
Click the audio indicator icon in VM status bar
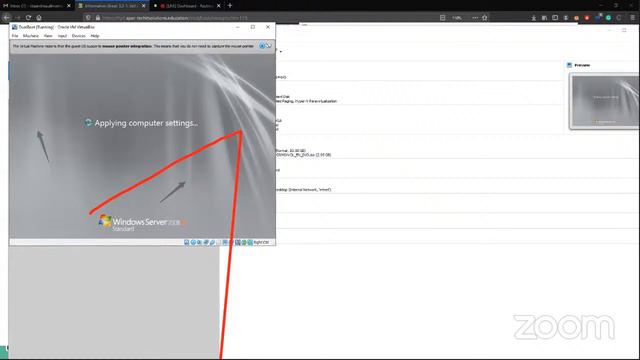pyautogui.click(x=200, y=242)
